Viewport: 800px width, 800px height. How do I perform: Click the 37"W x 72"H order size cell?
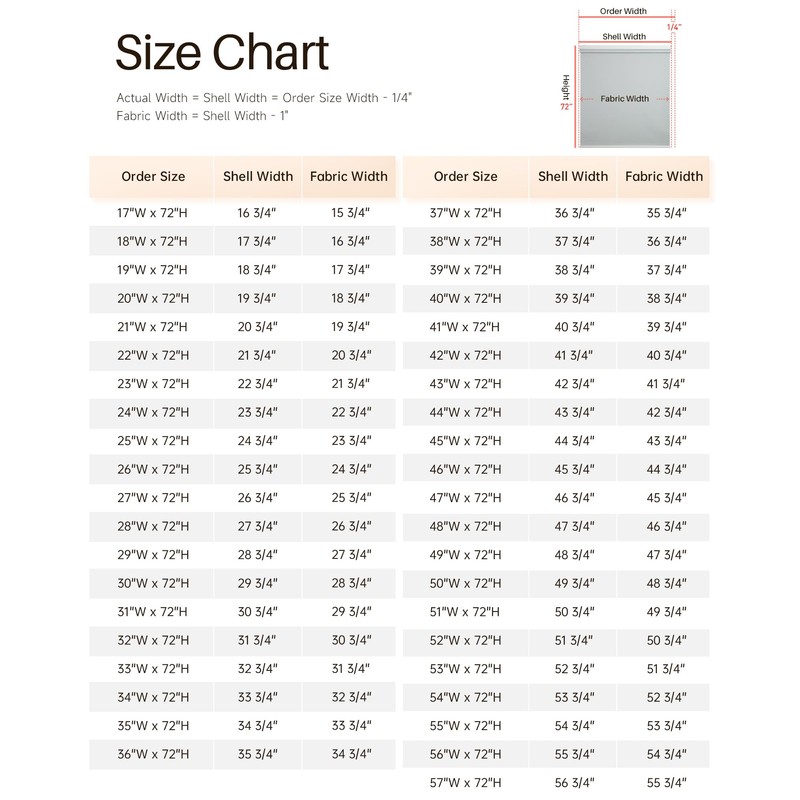tap(466, 213)
